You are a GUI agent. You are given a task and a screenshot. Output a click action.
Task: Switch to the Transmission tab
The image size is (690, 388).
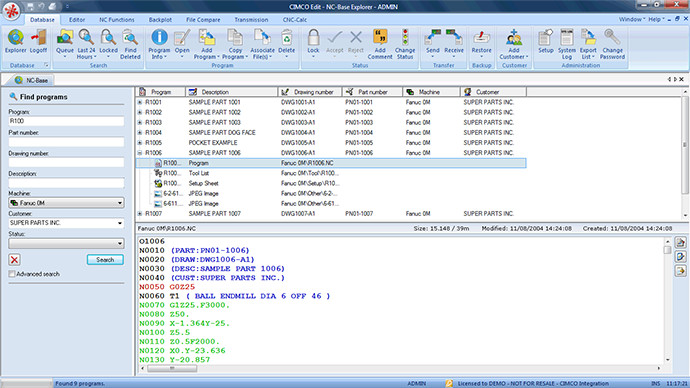251,20
